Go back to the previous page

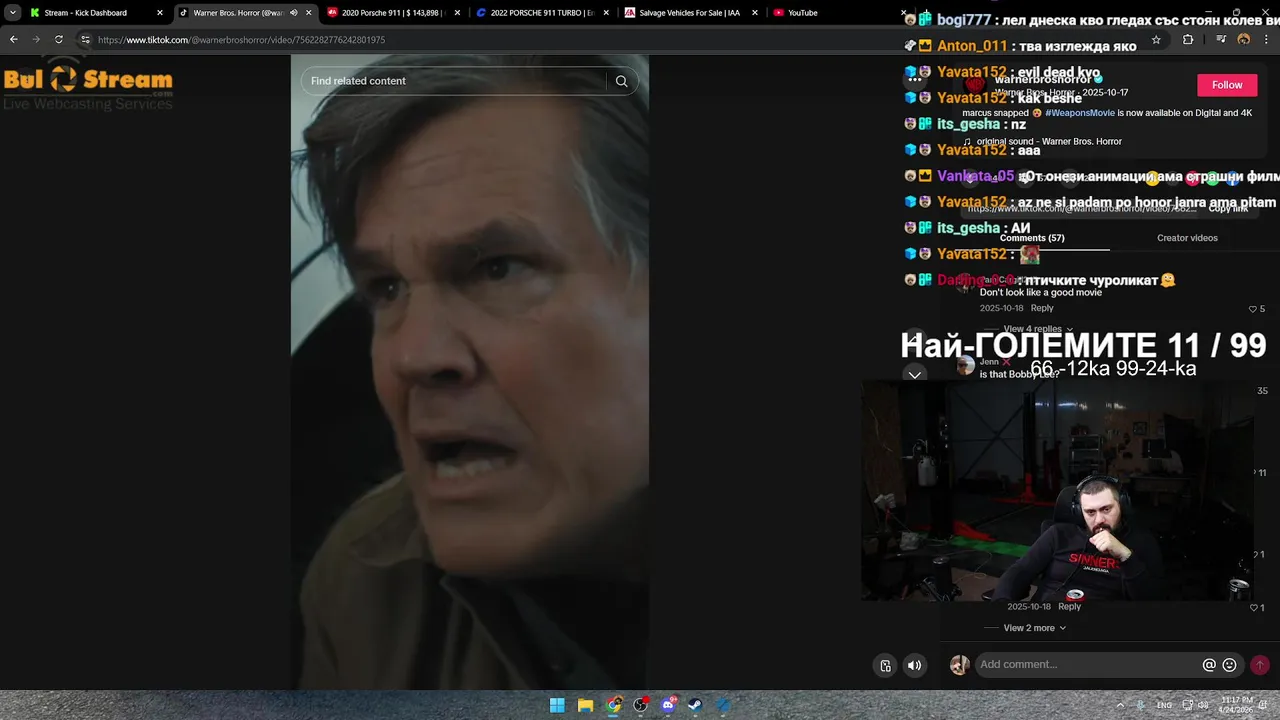pos(14,40)
